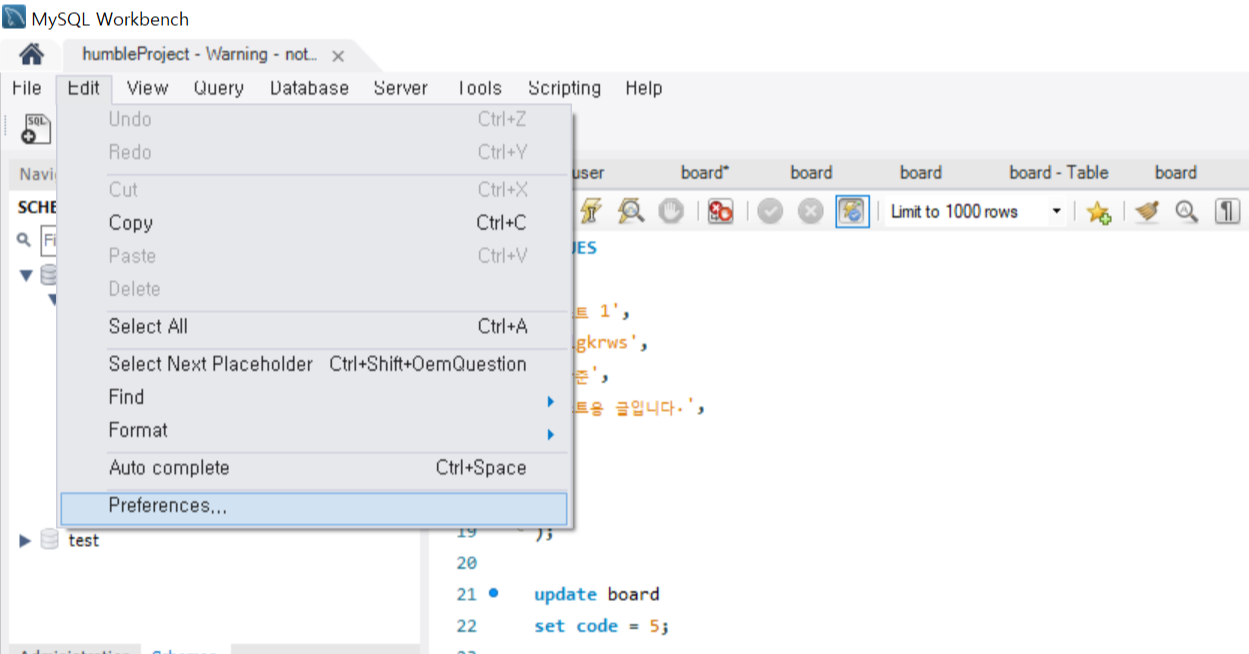Viewport: 1249px width, 654px height.
Task: Run Explain plan magnifier-lightning icon
Action: pos(631,211)
